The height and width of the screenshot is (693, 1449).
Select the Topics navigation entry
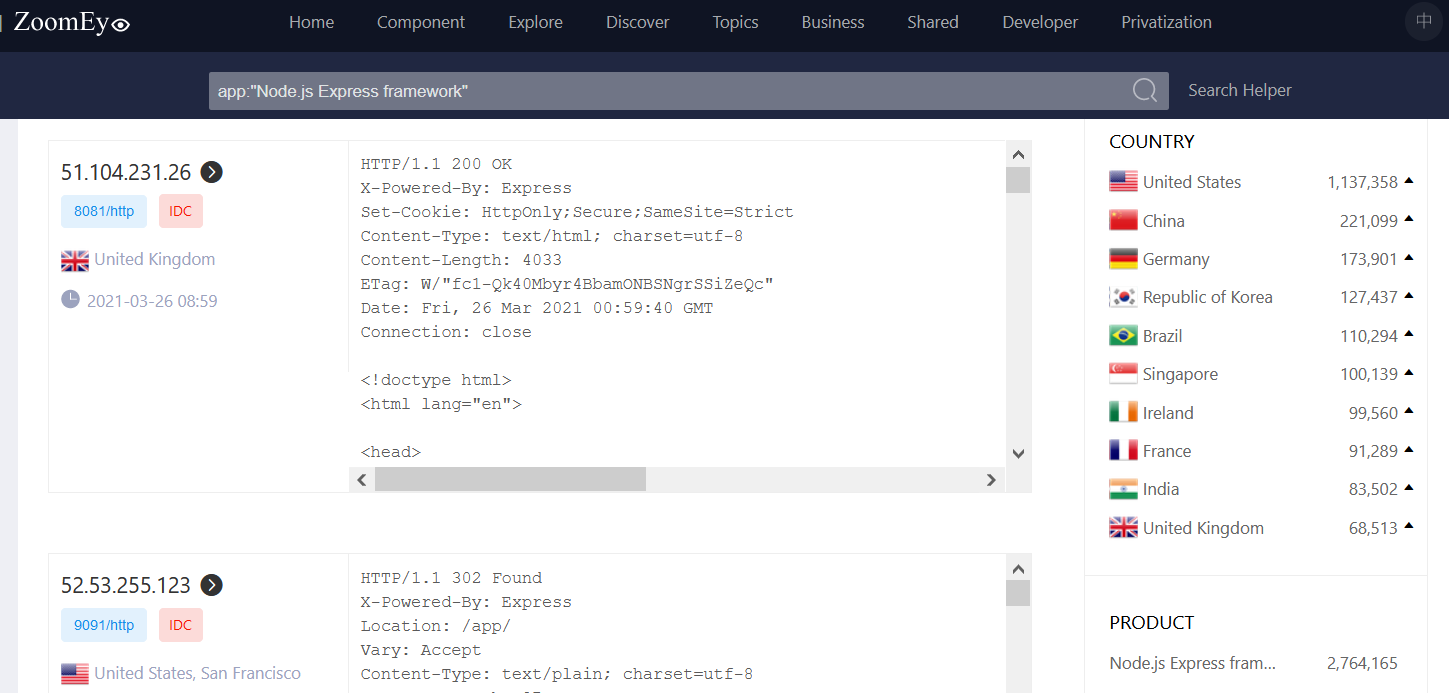coord(735,21)
